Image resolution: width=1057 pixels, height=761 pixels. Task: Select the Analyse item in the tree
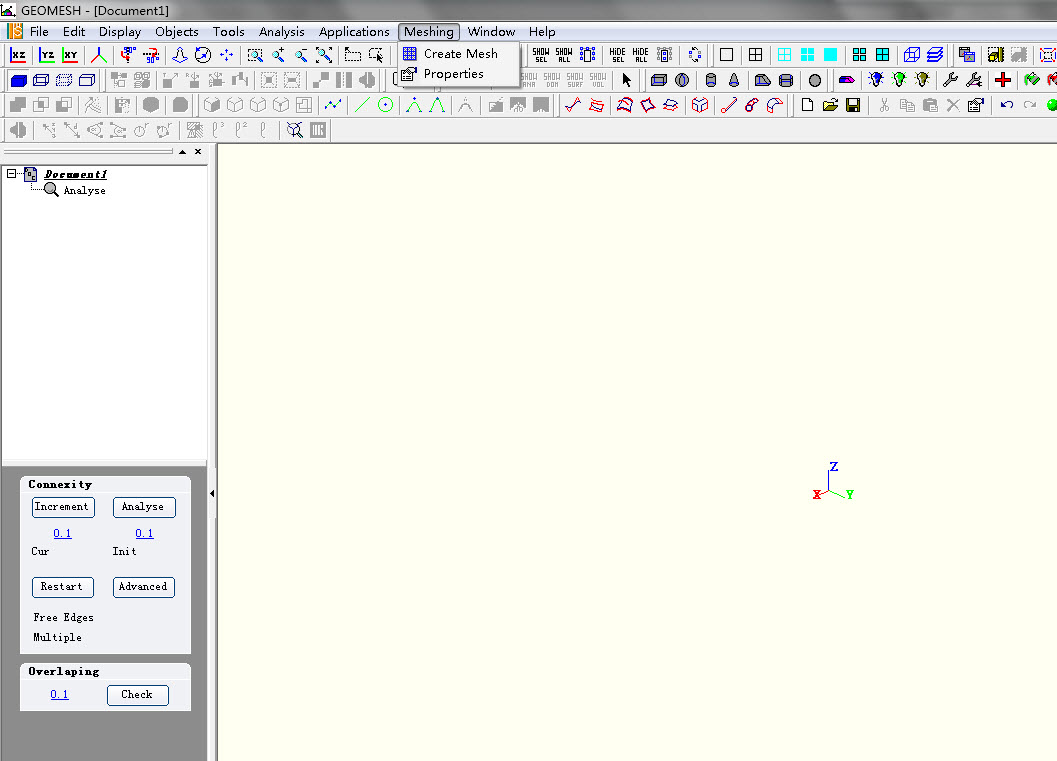(84, 191)
